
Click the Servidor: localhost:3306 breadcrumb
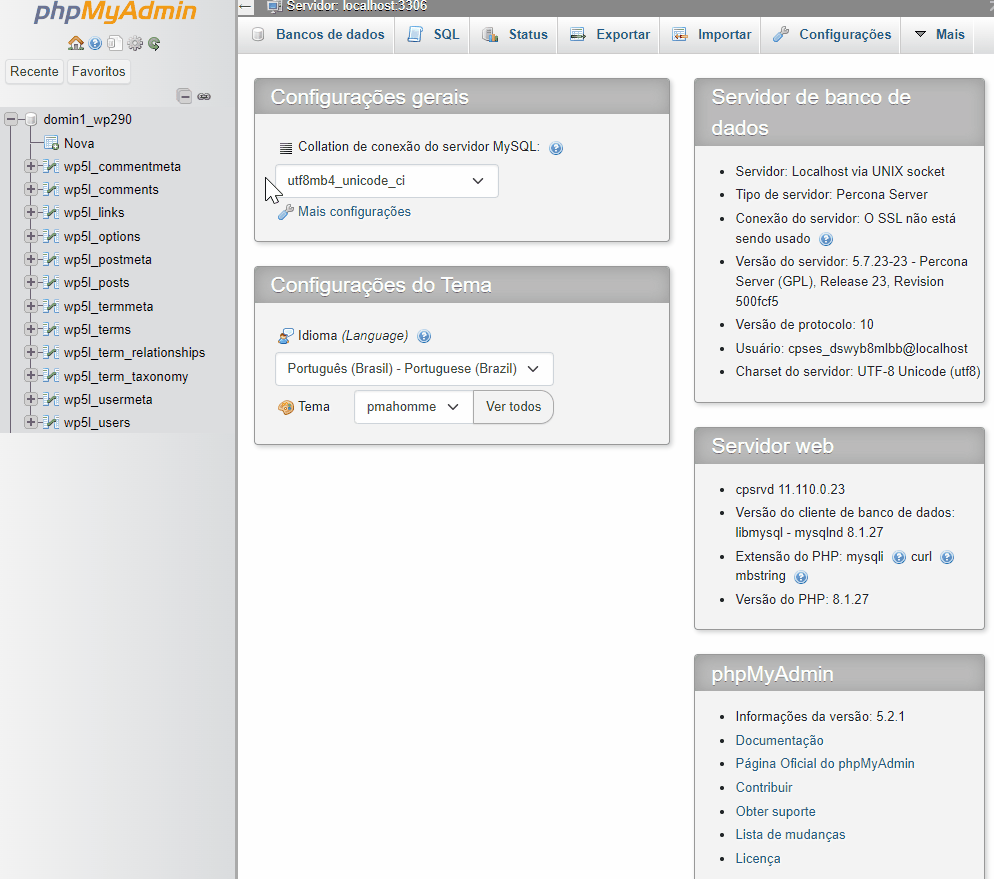(356, 6)
